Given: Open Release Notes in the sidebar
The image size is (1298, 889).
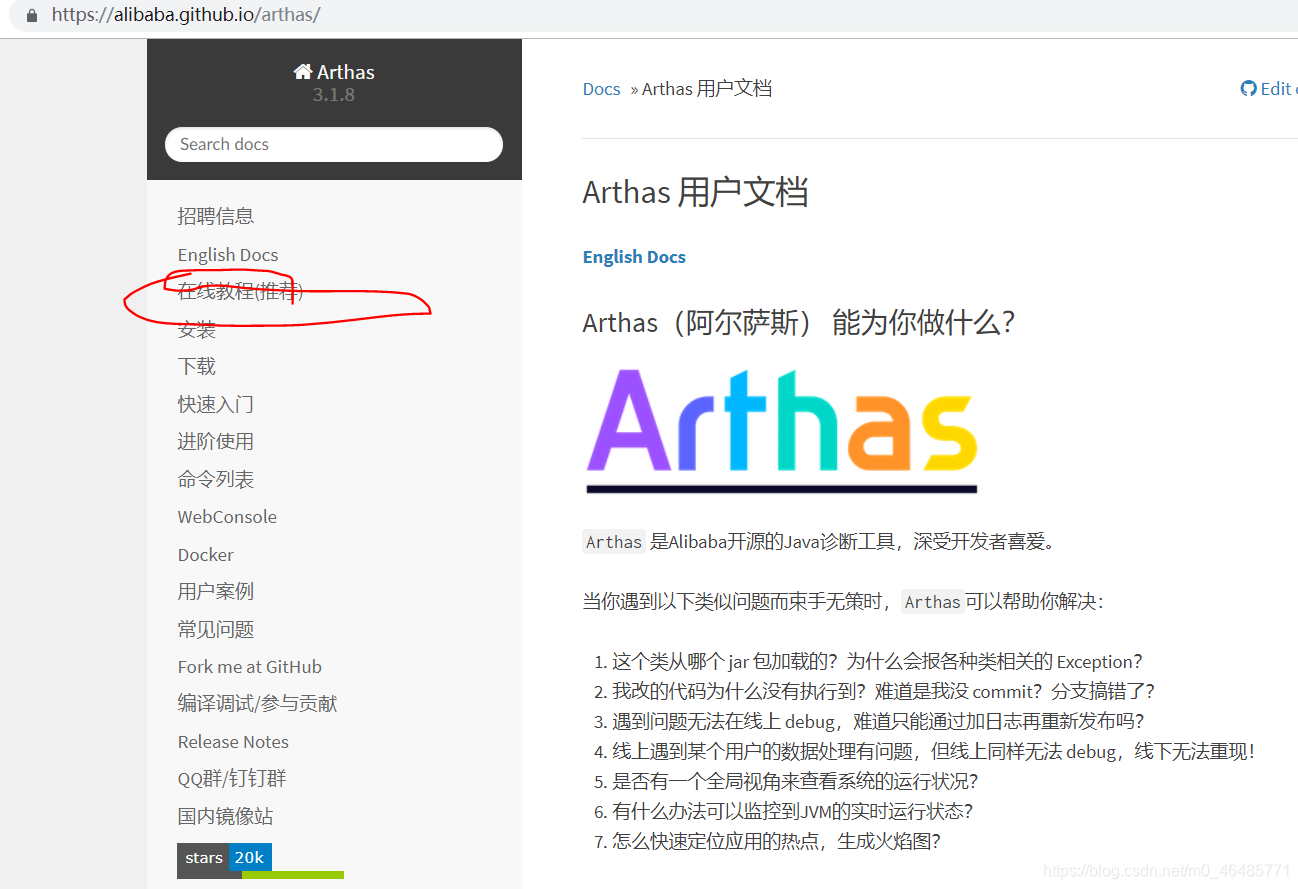Looking at the screenshot, I should coord(233,742).
